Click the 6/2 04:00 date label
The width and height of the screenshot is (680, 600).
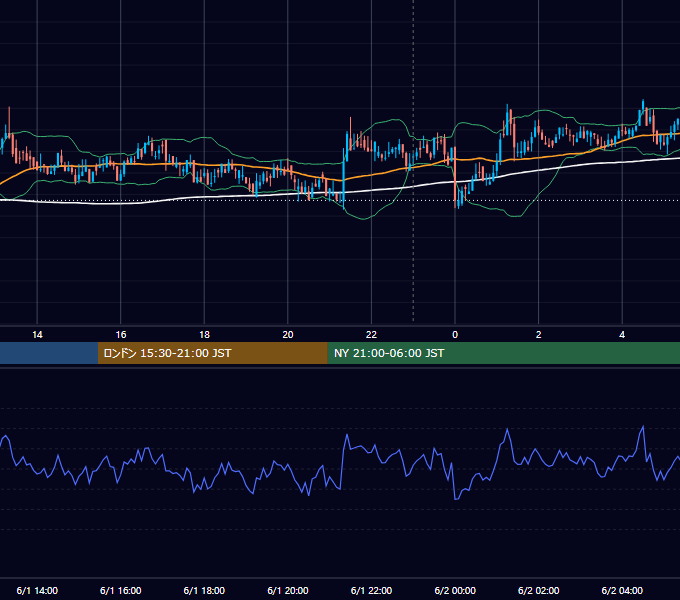[x=622, y=590]
